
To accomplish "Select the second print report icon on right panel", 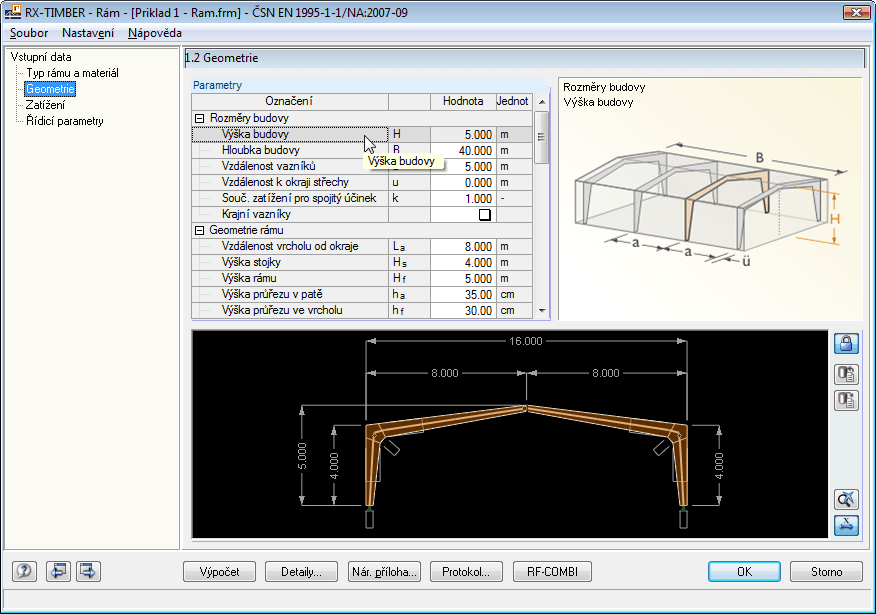I will tap(845, 400).
